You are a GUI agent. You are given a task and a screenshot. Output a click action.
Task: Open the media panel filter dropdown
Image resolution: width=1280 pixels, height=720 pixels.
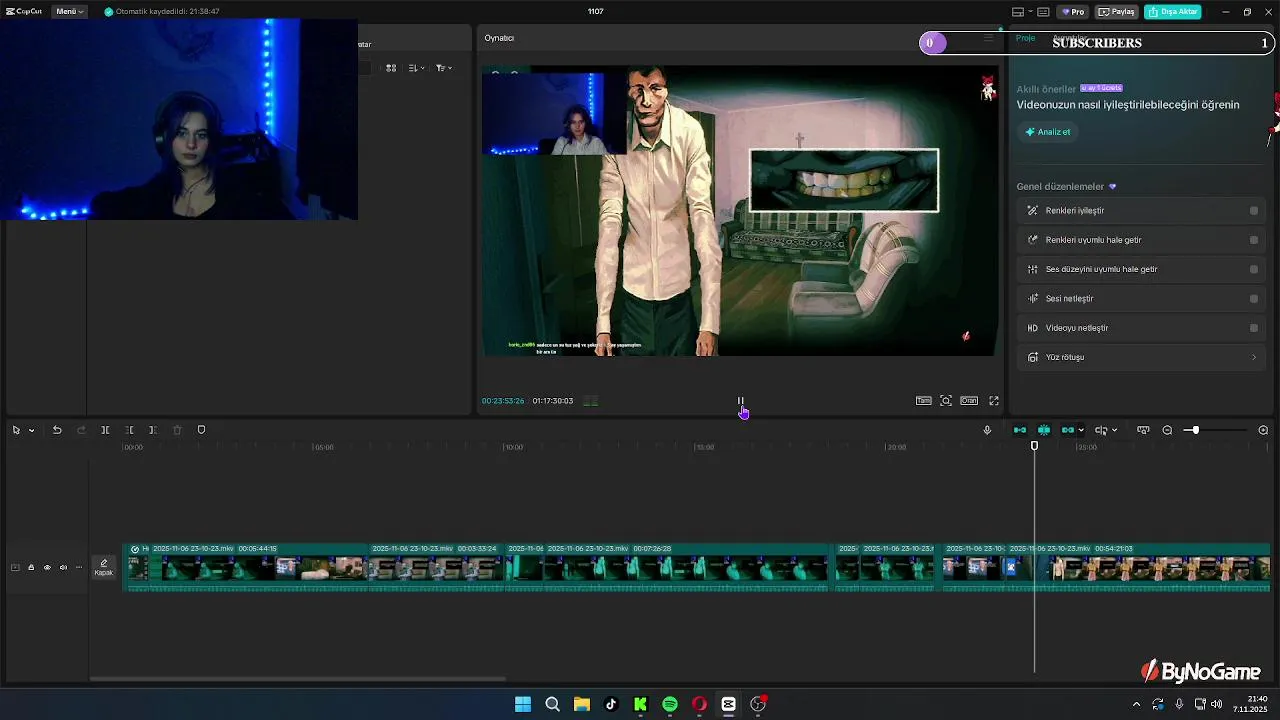[x=444, y=68]
